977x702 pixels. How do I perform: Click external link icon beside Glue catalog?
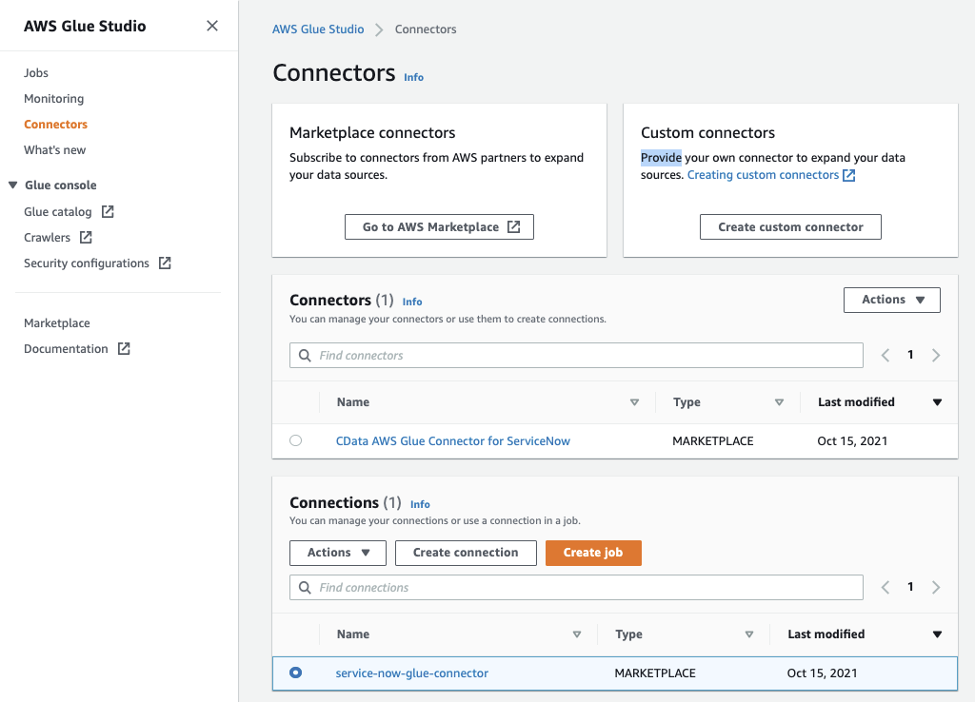[x=108, y=212]
